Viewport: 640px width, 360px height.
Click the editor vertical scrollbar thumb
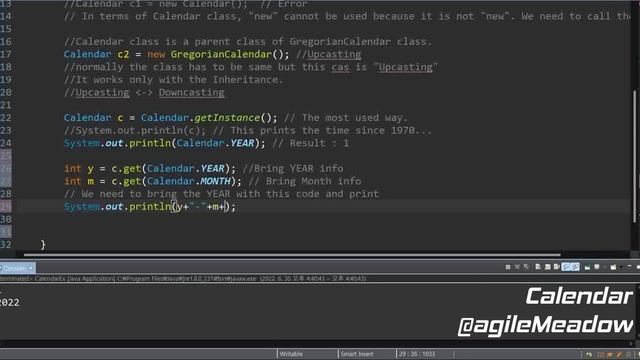pos(634,156)
